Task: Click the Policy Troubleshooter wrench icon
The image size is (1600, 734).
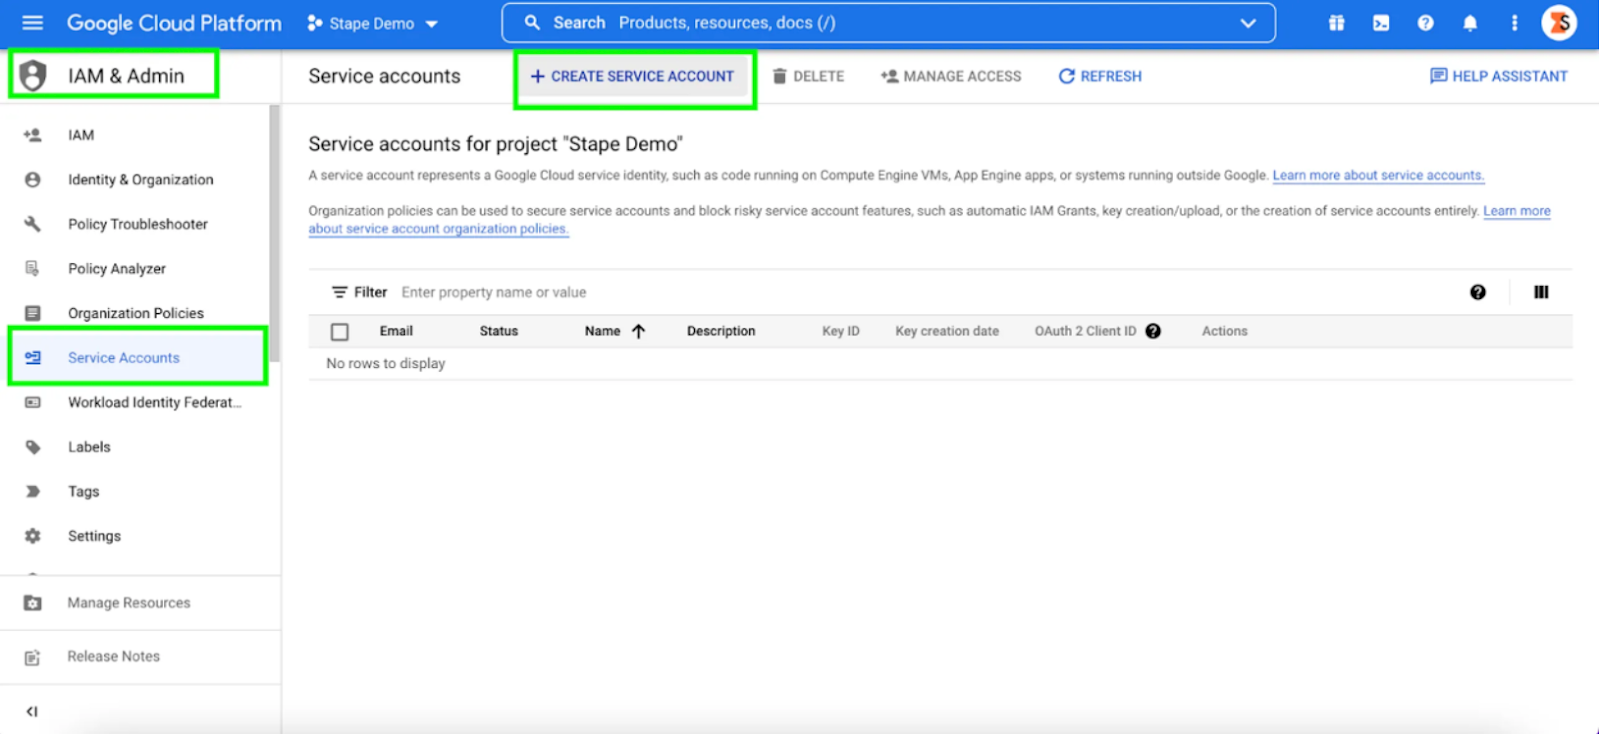Action: (x=33, y=224)
